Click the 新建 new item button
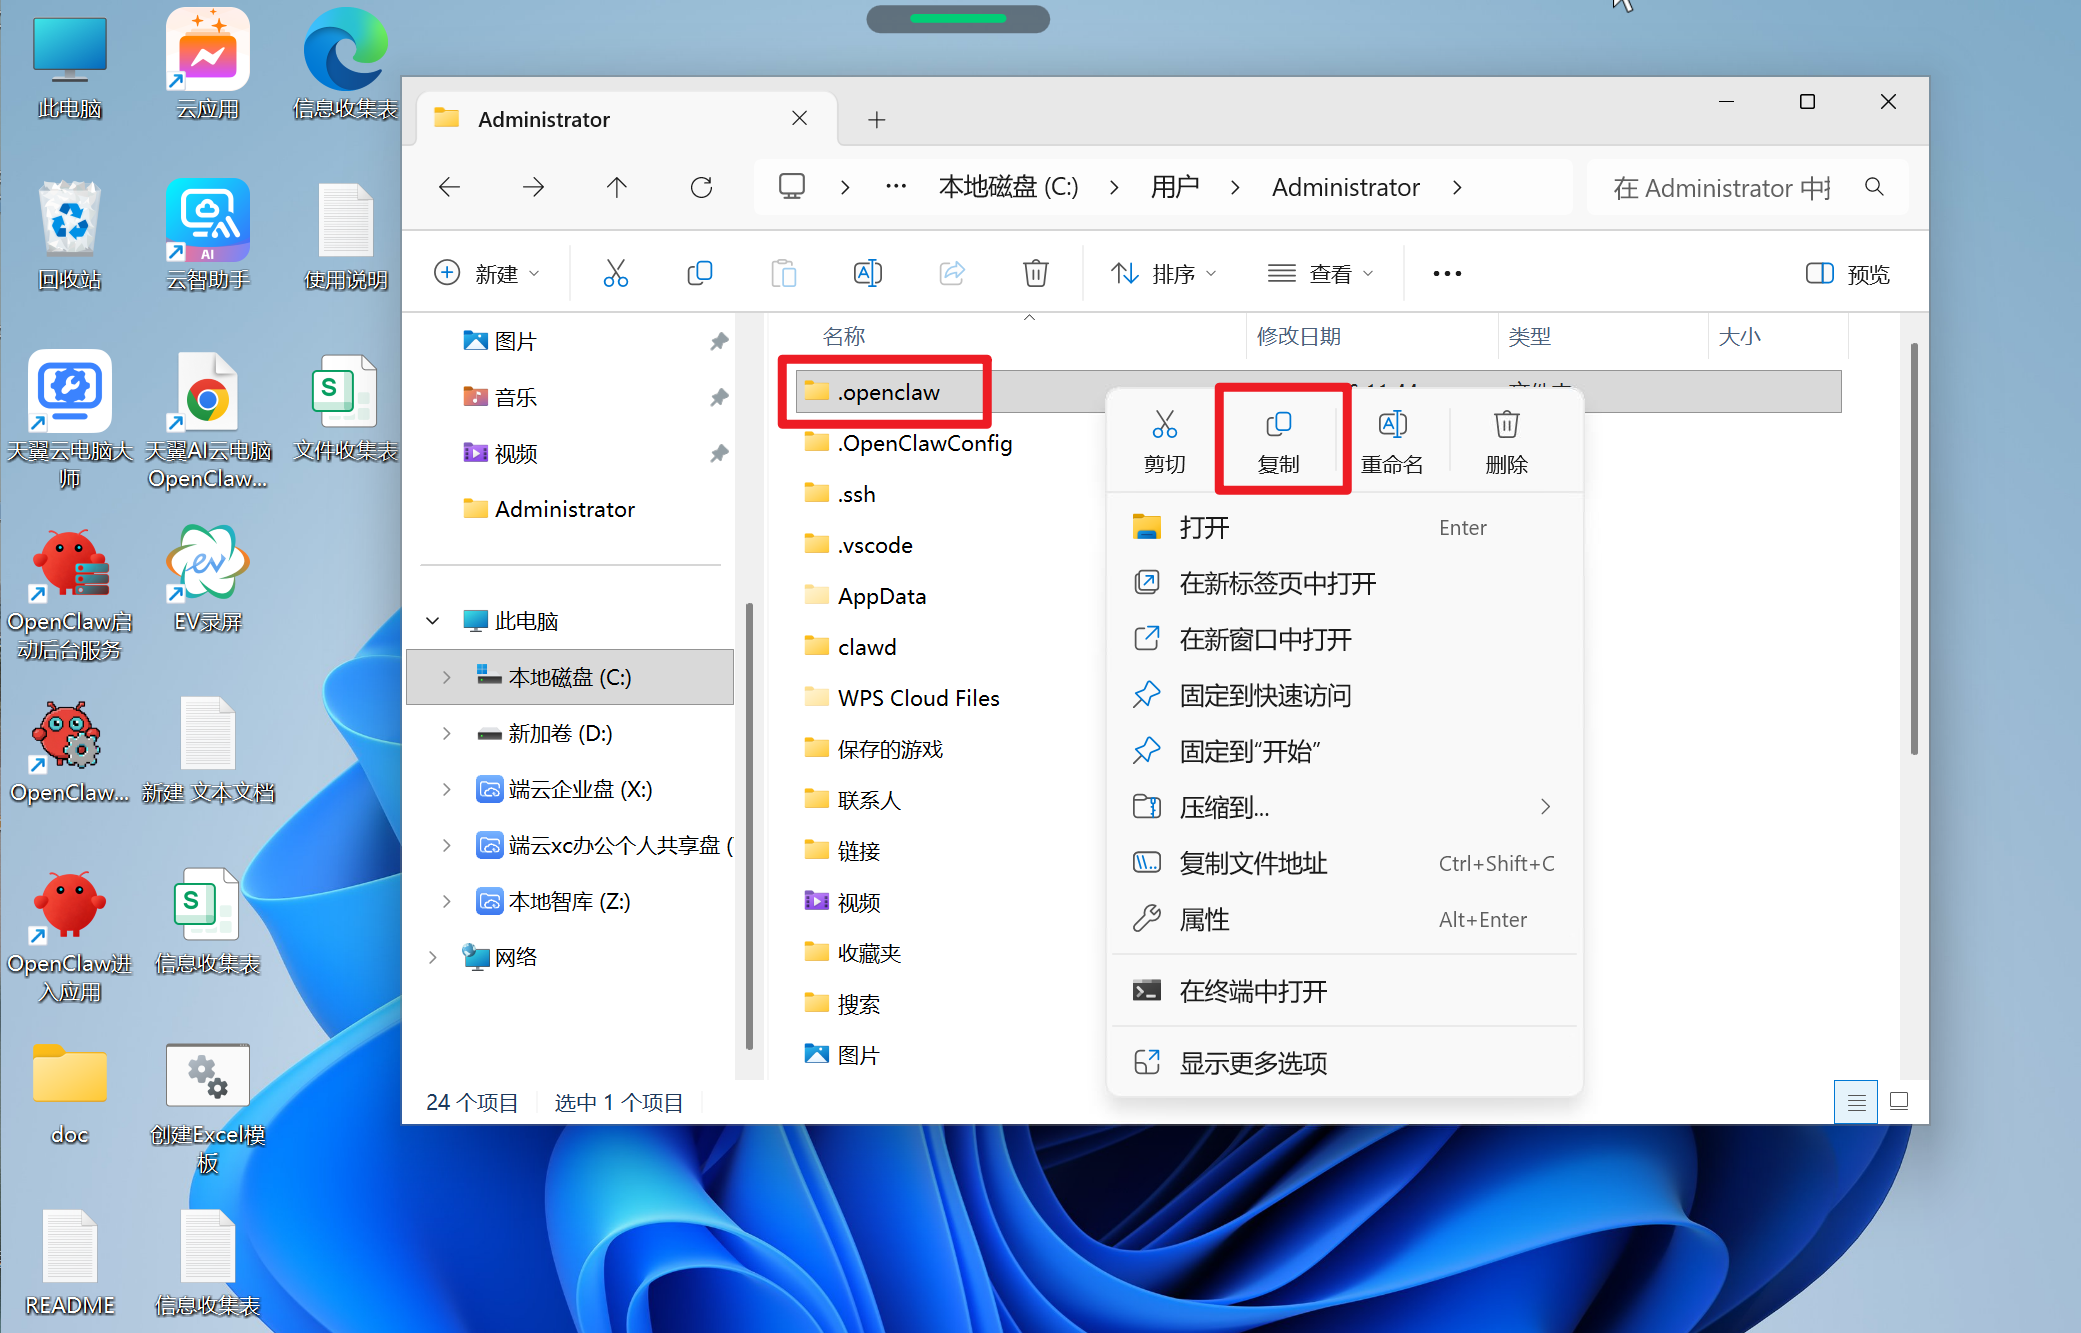Viewport: 2081px width, 1333px height. [487, 274]
